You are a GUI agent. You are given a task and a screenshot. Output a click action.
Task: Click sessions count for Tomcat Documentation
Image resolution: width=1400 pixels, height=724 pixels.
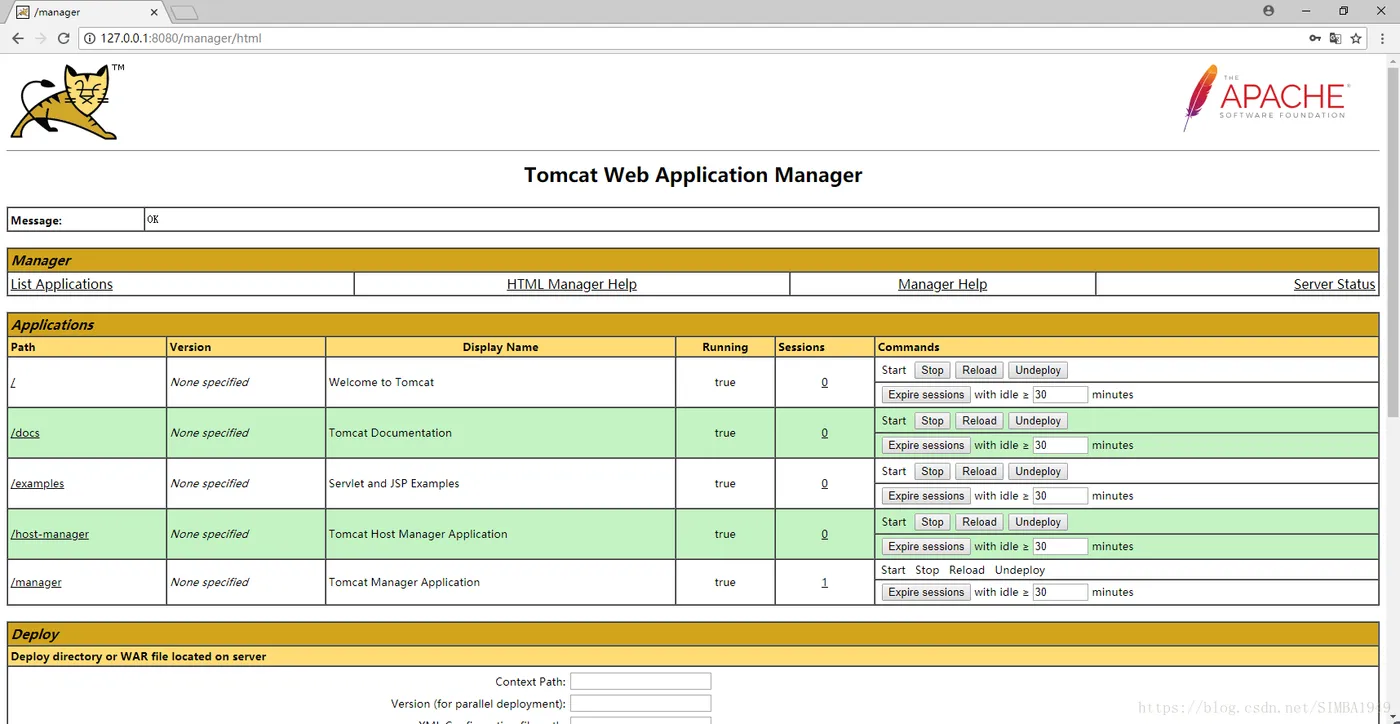point(824,433)
